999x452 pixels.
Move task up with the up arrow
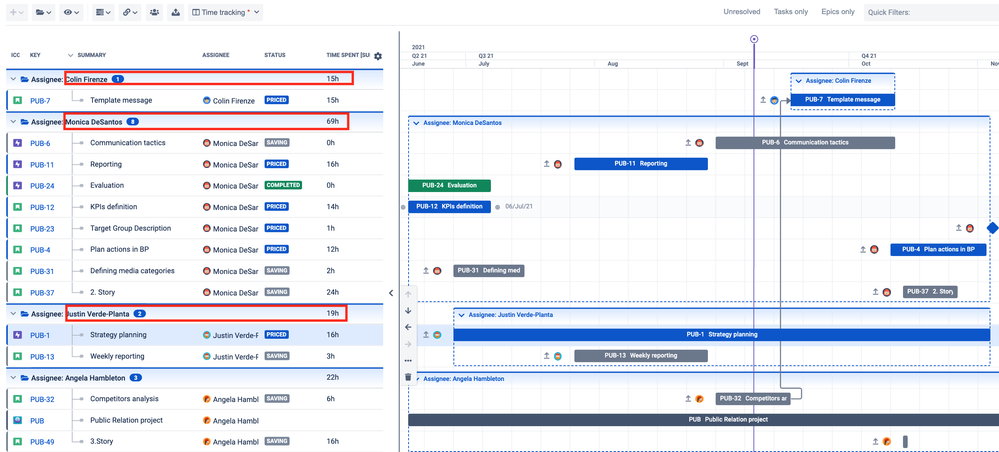click(x=408, y=294)
